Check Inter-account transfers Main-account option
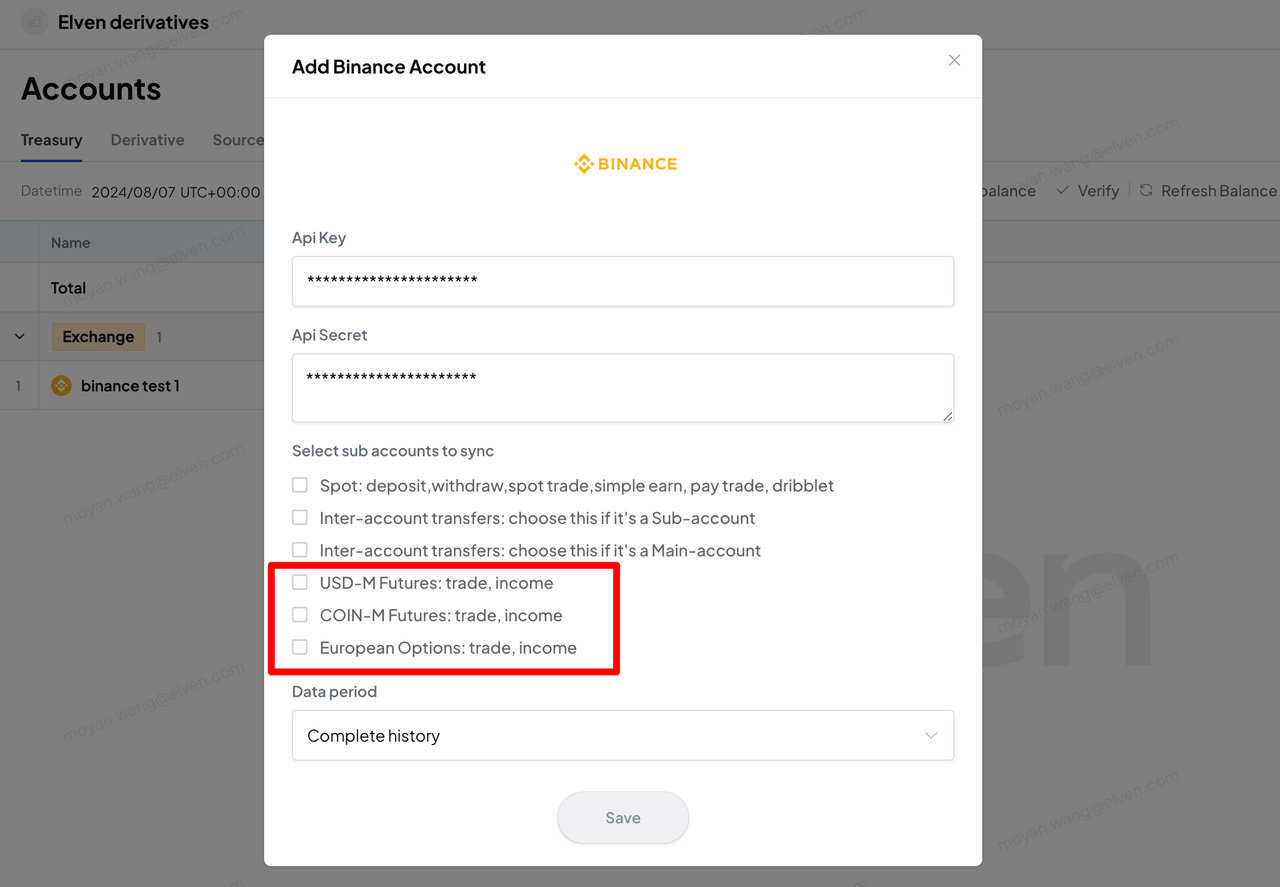The width and height of the screenshot is (1280, 887). coord(300,550)
